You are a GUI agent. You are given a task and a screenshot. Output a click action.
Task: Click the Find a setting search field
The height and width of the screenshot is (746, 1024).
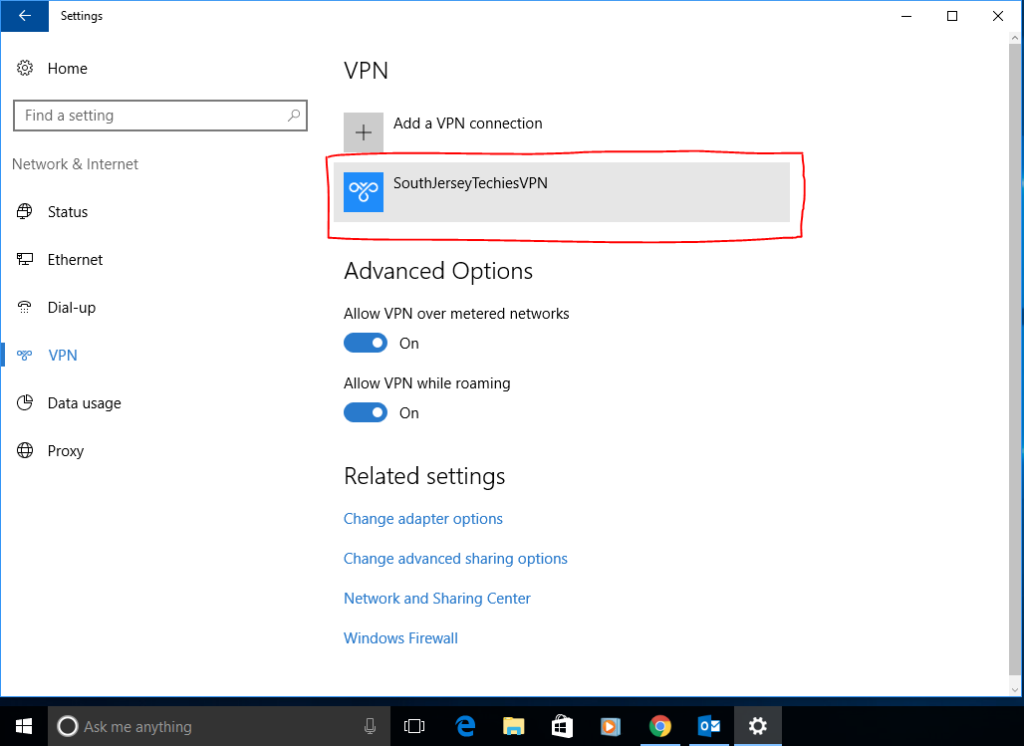[160, 116]
